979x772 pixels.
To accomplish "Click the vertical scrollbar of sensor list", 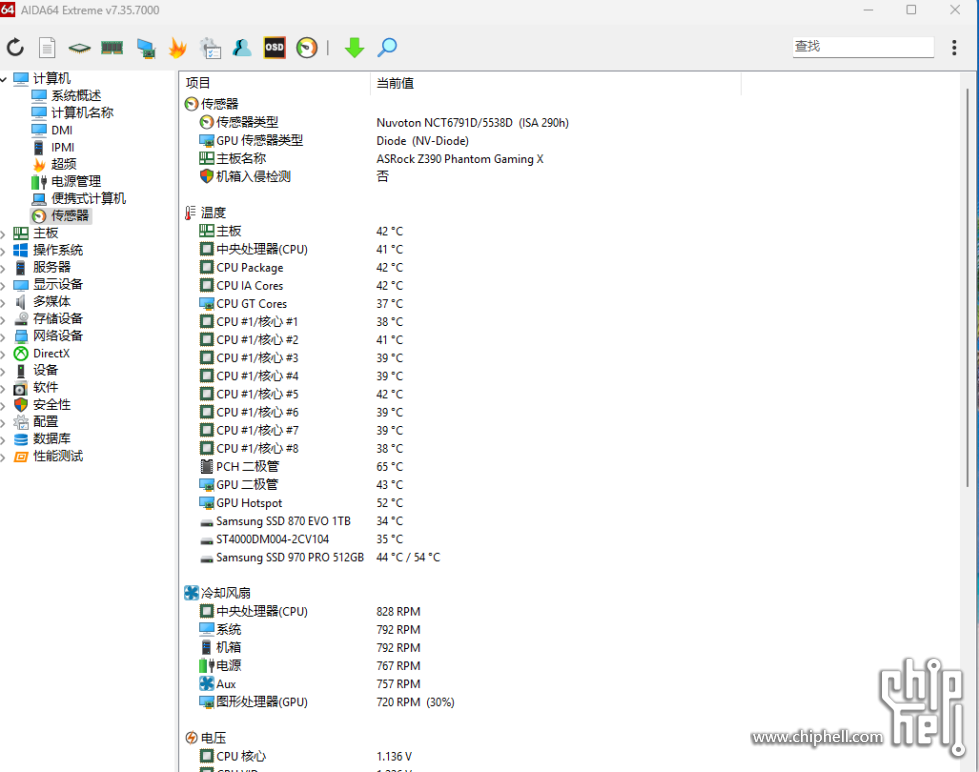I will click(967, 287).
